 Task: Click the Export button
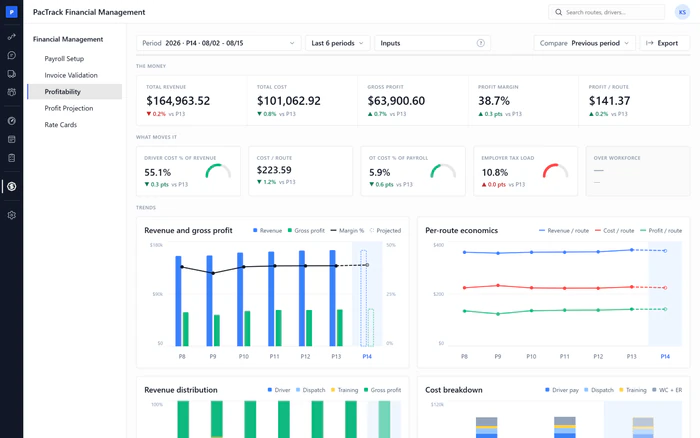pyautogui.click(x=665, y=43)
